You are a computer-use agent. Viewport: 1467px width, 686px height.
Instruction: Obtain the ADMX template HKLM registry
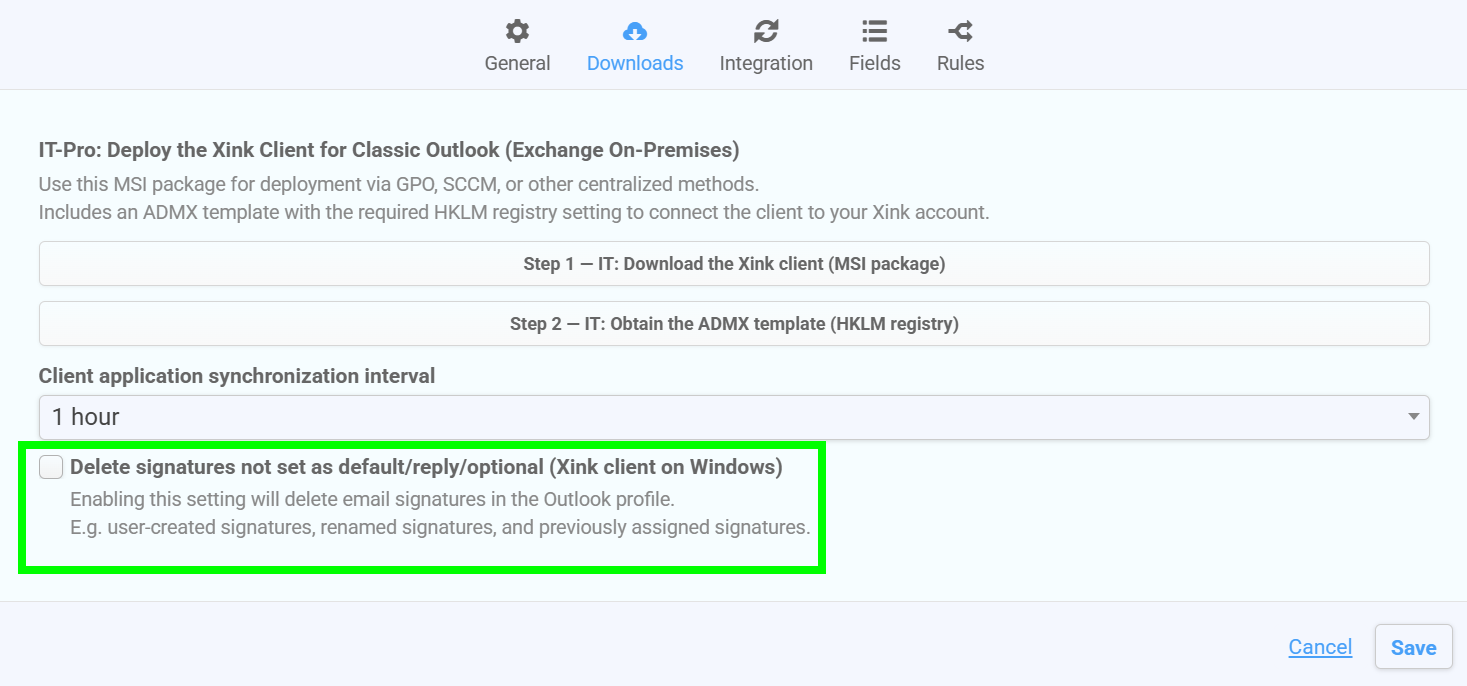[734, 324]
